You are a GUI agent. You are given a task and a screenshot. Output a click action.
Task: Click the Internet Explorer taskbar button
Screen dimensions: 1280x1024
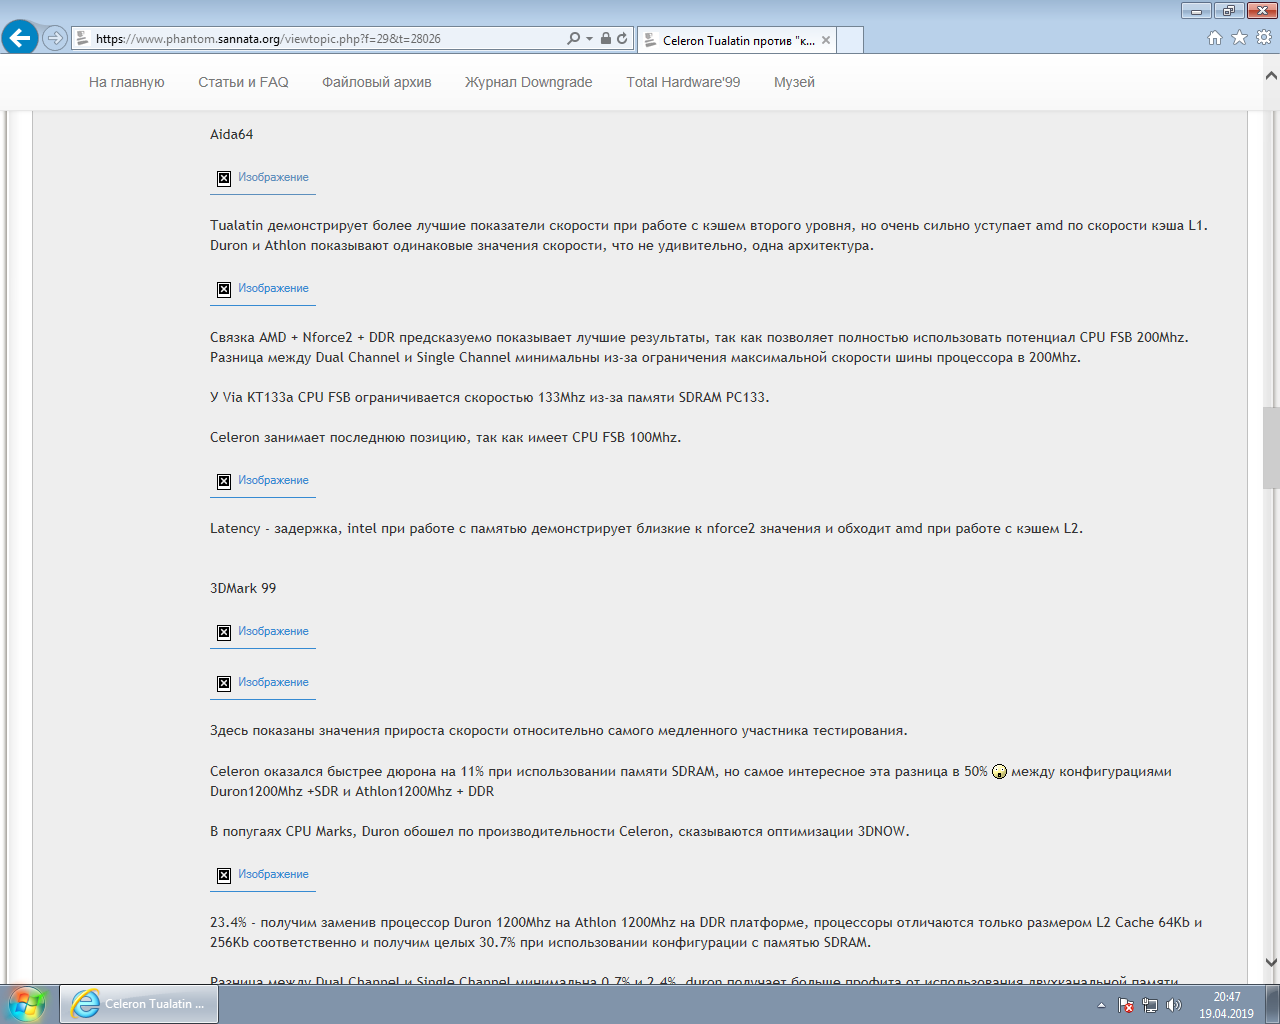point(139,1003)
